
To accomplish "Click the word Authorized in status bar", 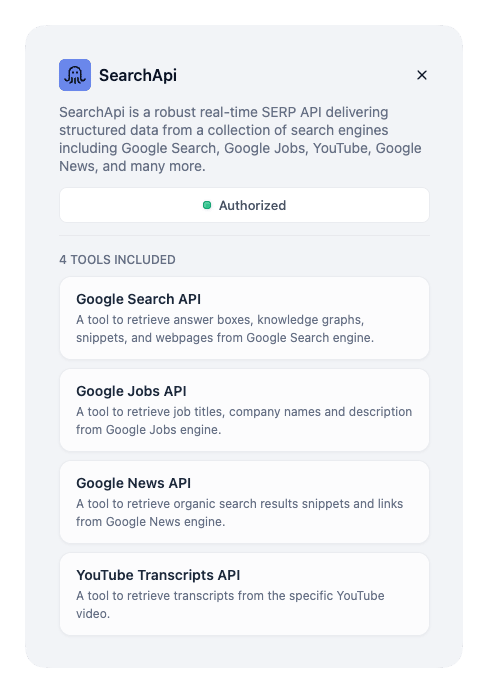I will click(x=252, y=205).
